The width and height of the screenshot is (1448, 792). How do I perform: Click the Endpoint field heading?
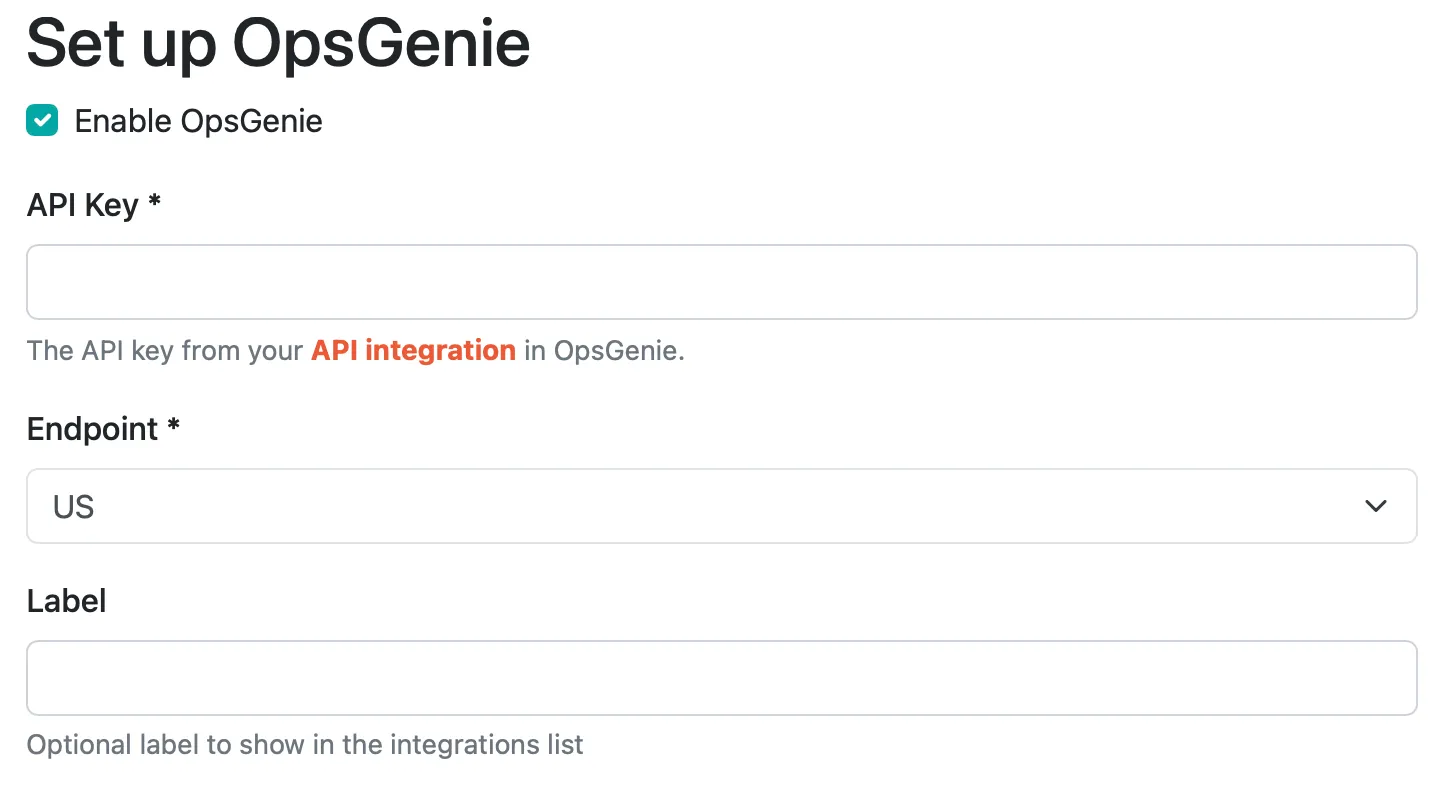click(101, 428)
